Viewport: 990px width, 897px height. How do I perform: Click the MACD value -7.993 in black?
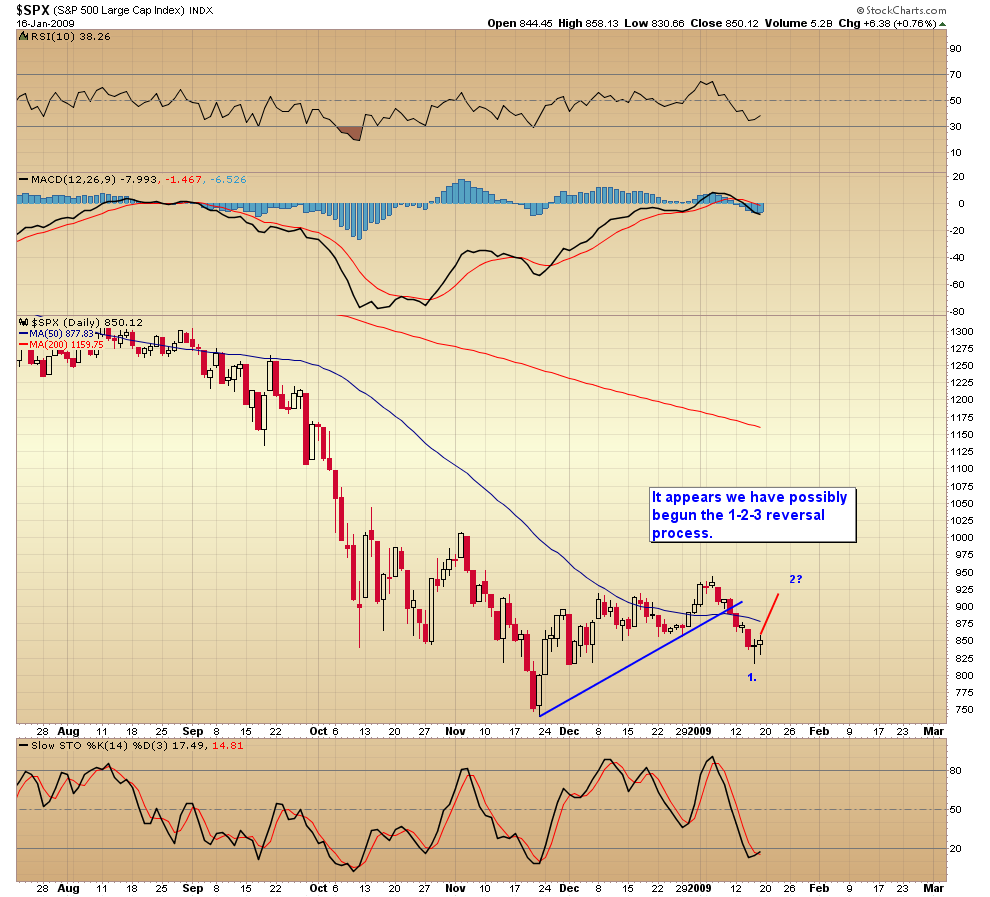click(140, 179)
